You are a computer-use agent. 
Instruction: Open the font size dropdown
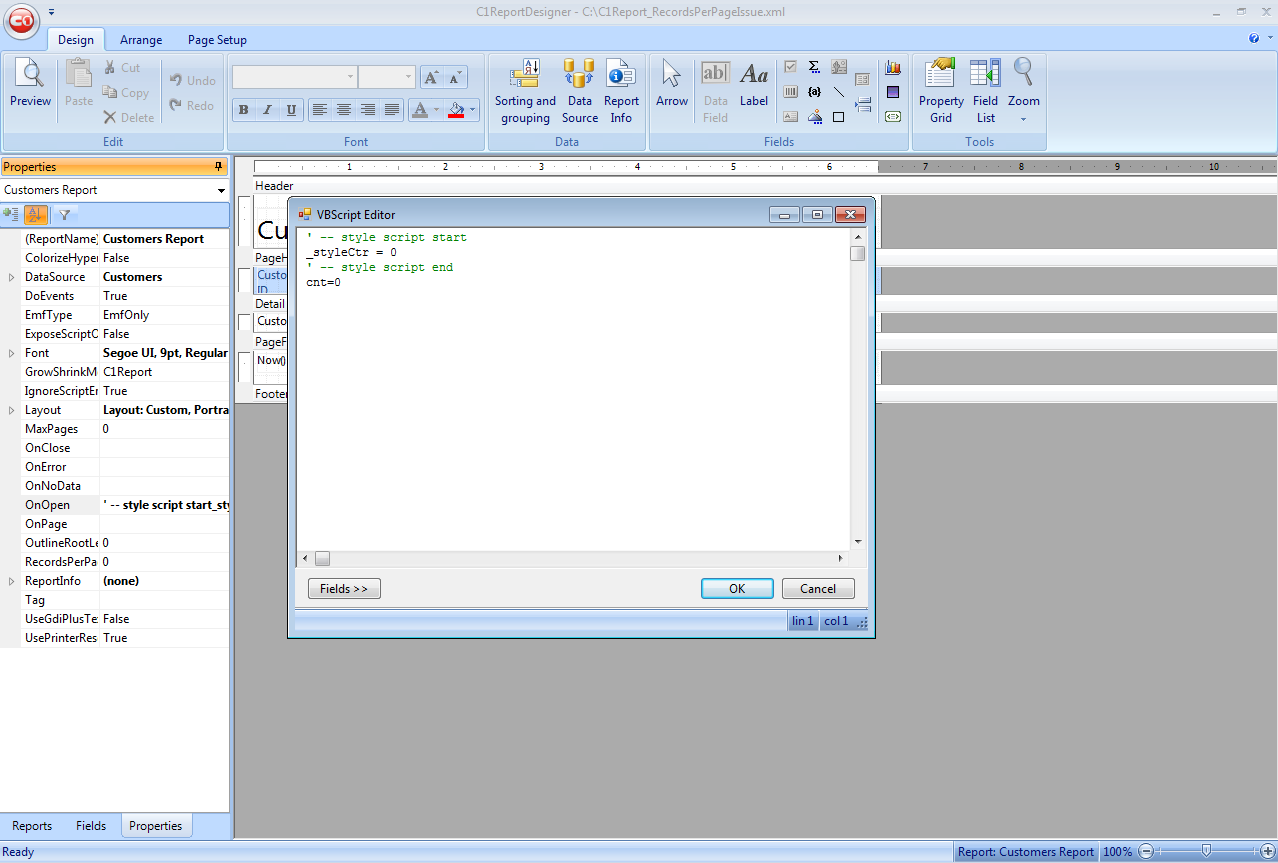coord(408,77)
